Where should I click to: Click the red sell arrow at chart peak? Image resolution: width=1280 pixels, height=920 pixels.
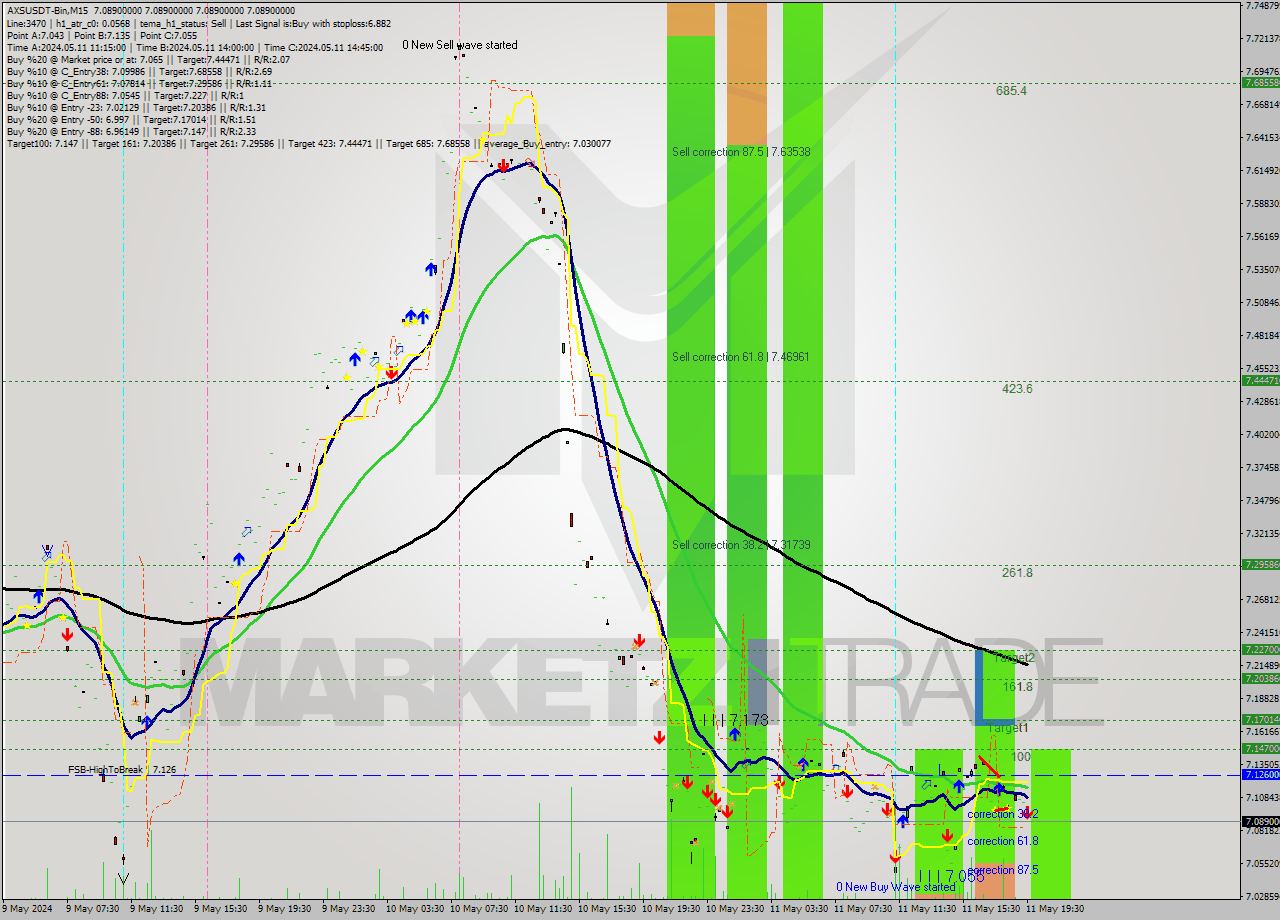tap(503, 165)
